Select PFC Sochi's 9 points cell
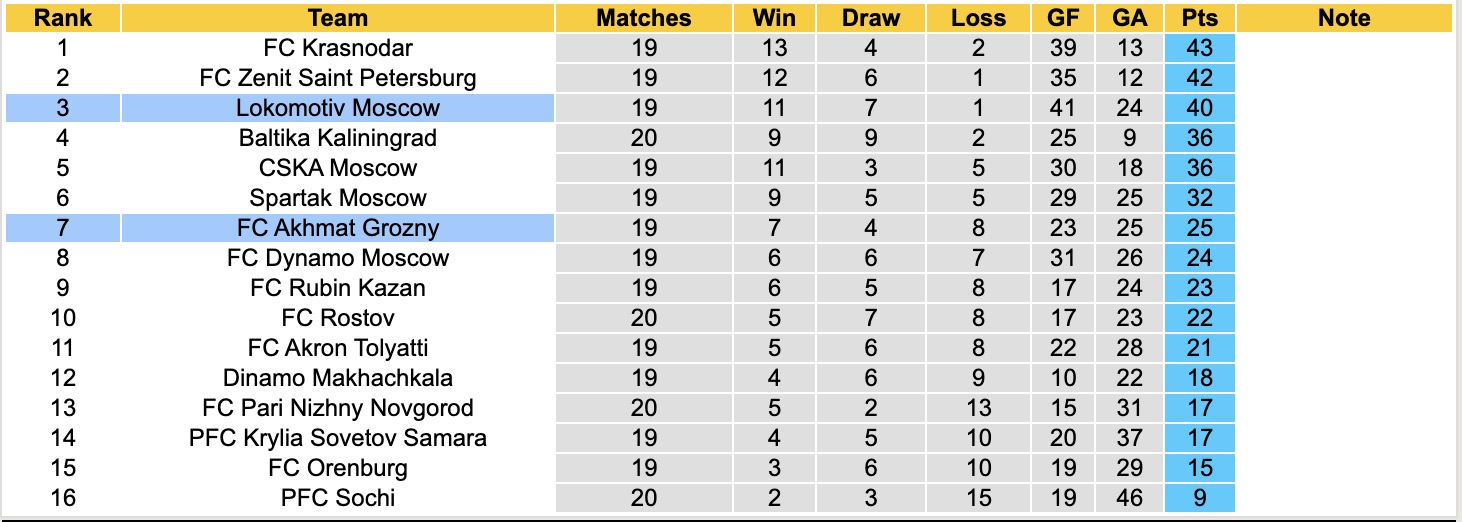The width and height of the screenshot is (1462, 522). (1199, 498)
